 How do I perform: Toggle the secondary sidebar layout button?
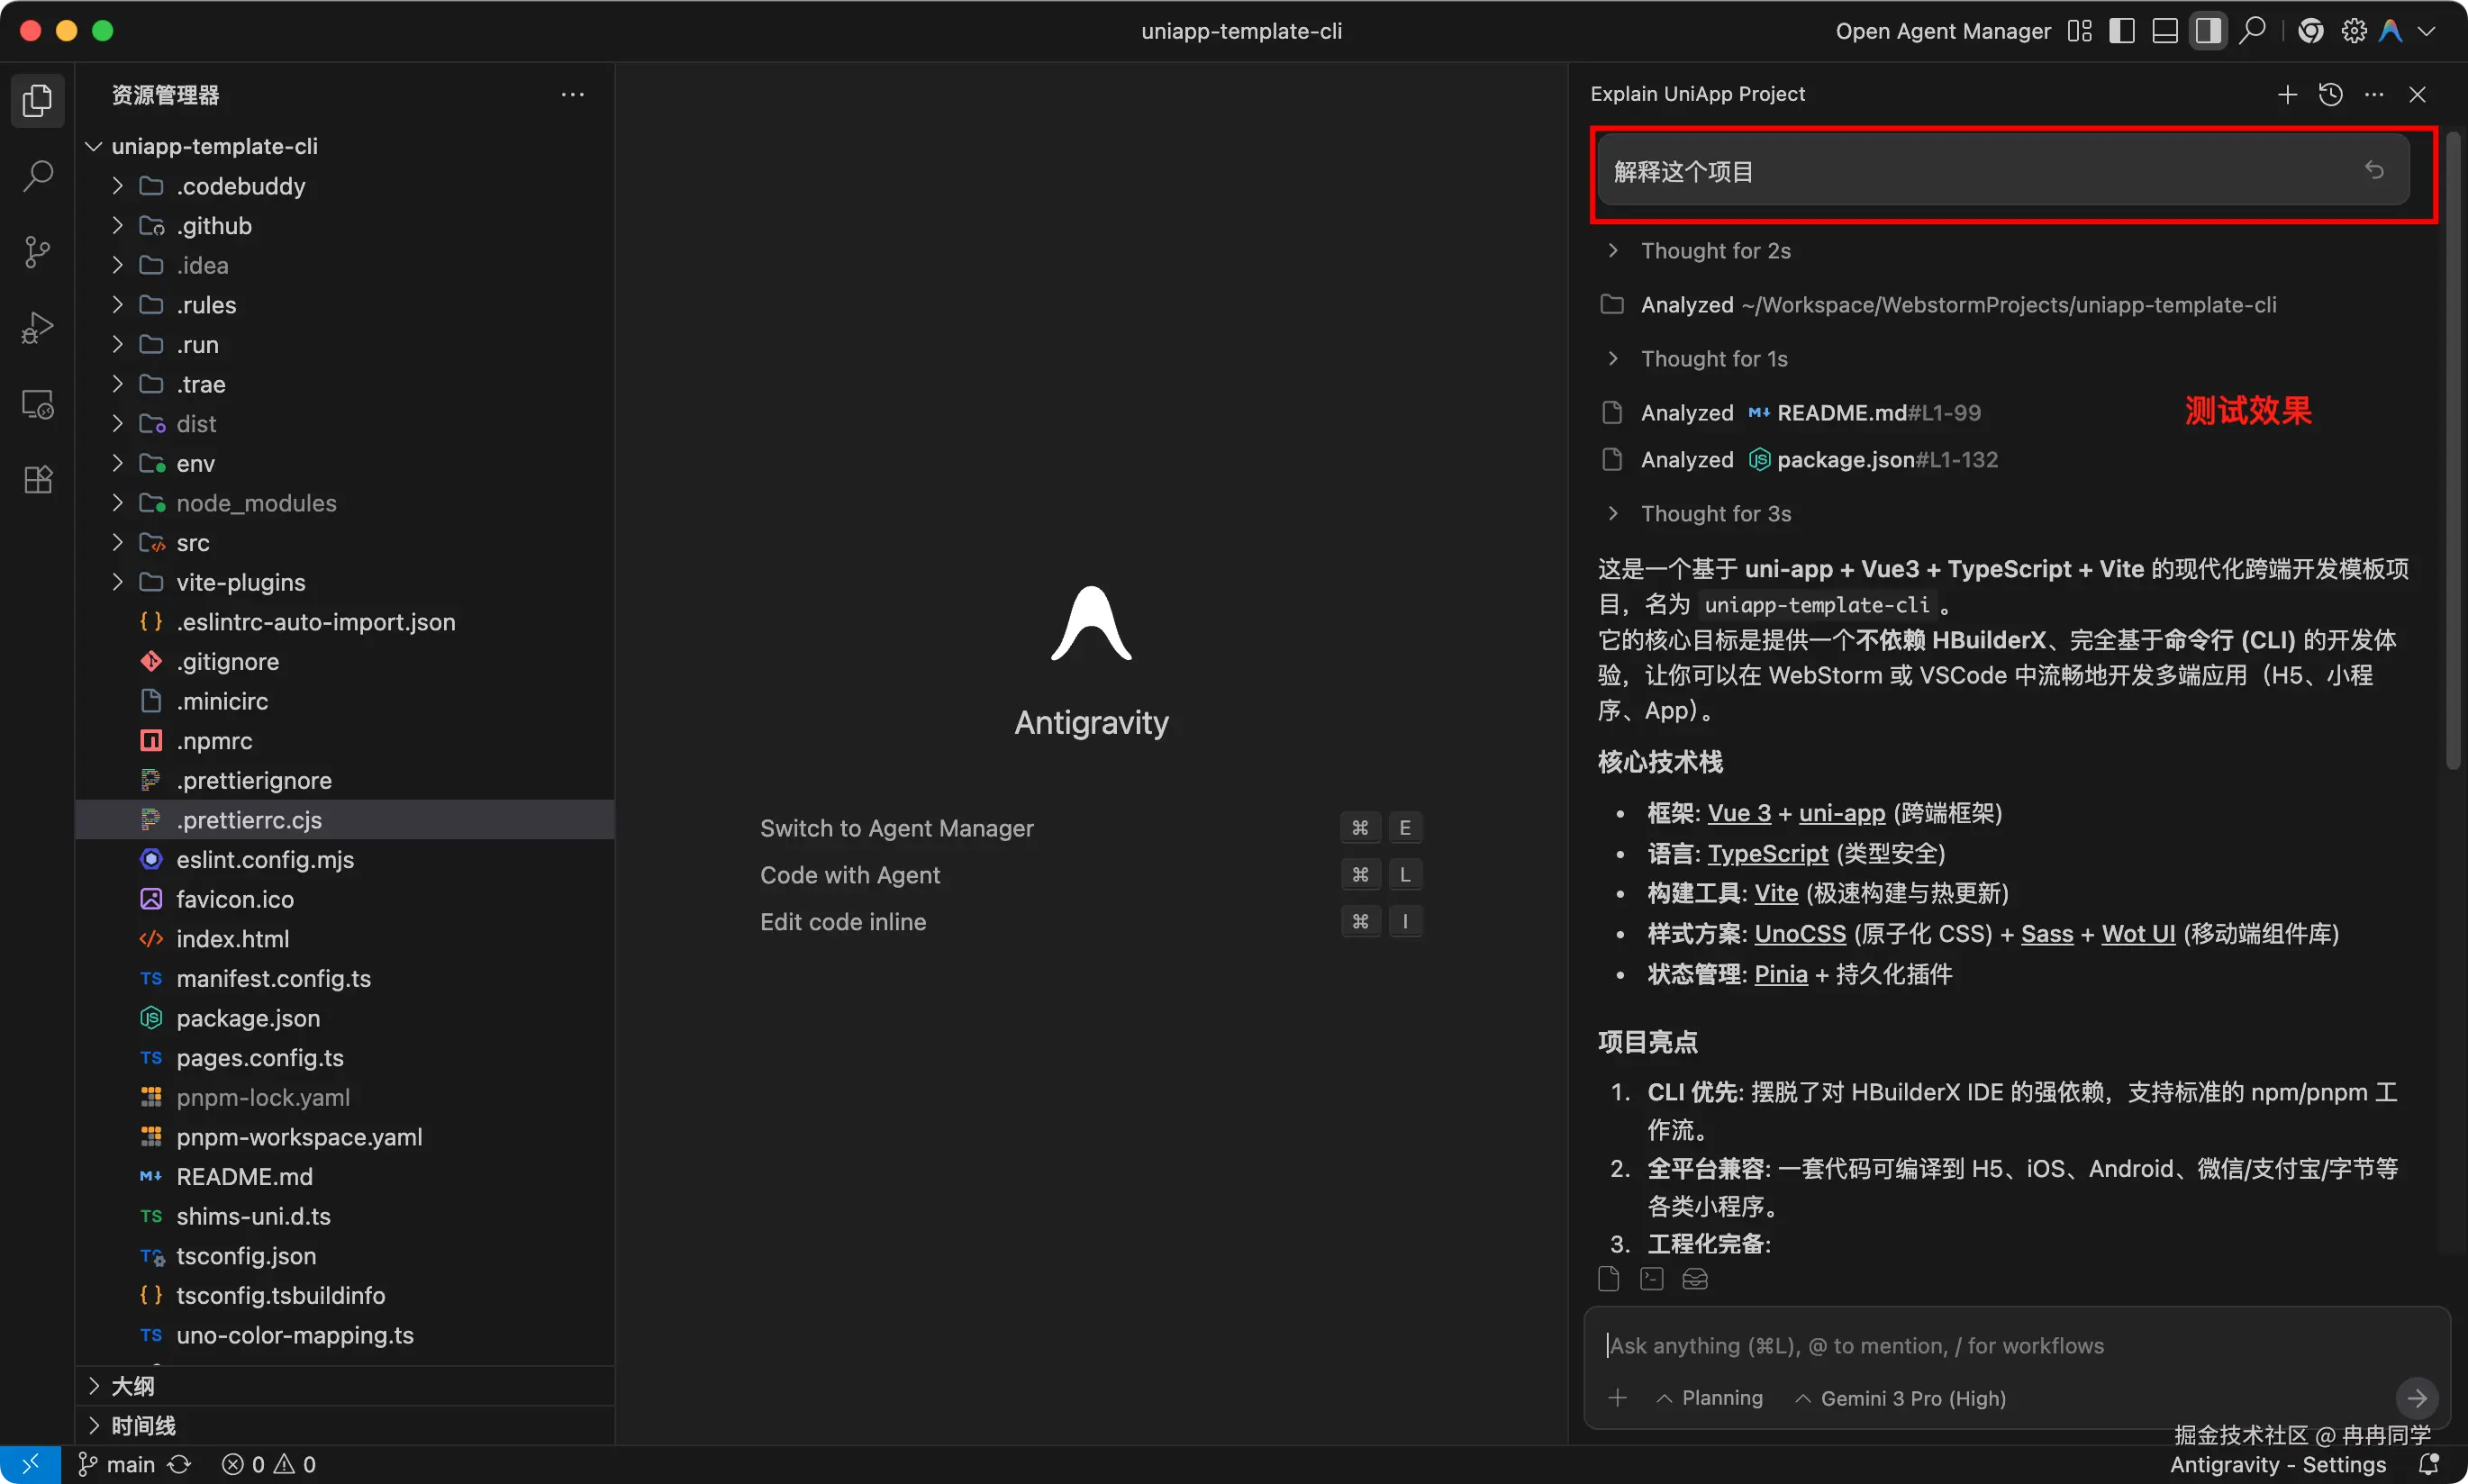[x=2208, y=31]
